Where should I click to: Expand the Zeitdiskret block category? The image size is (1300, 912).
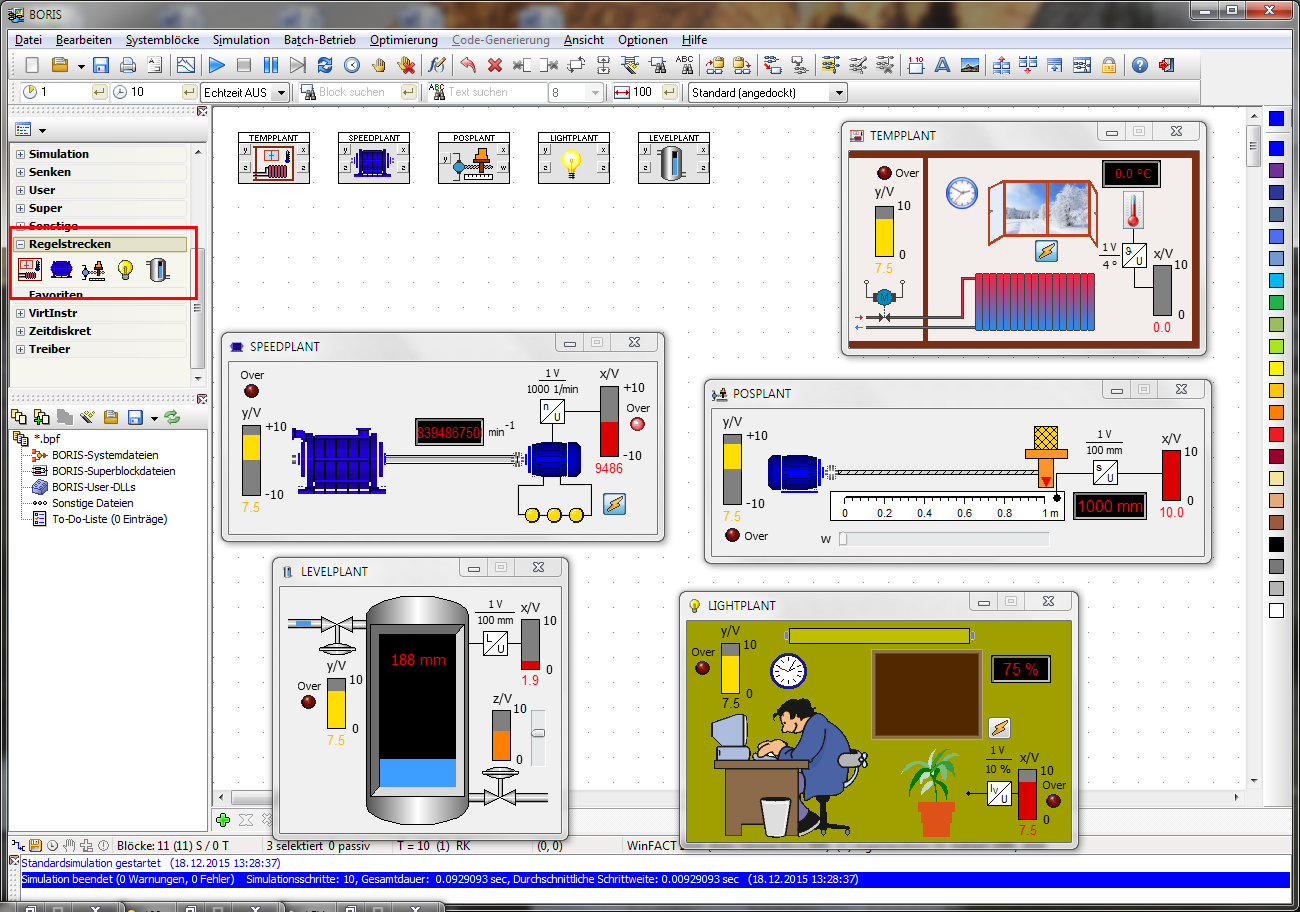click(21, 331)
